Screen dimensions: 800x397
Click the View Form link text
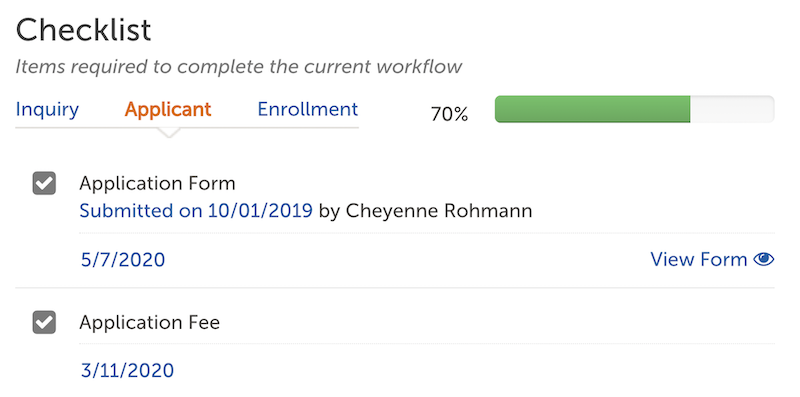pyautogui.click(x=698, y=260)
